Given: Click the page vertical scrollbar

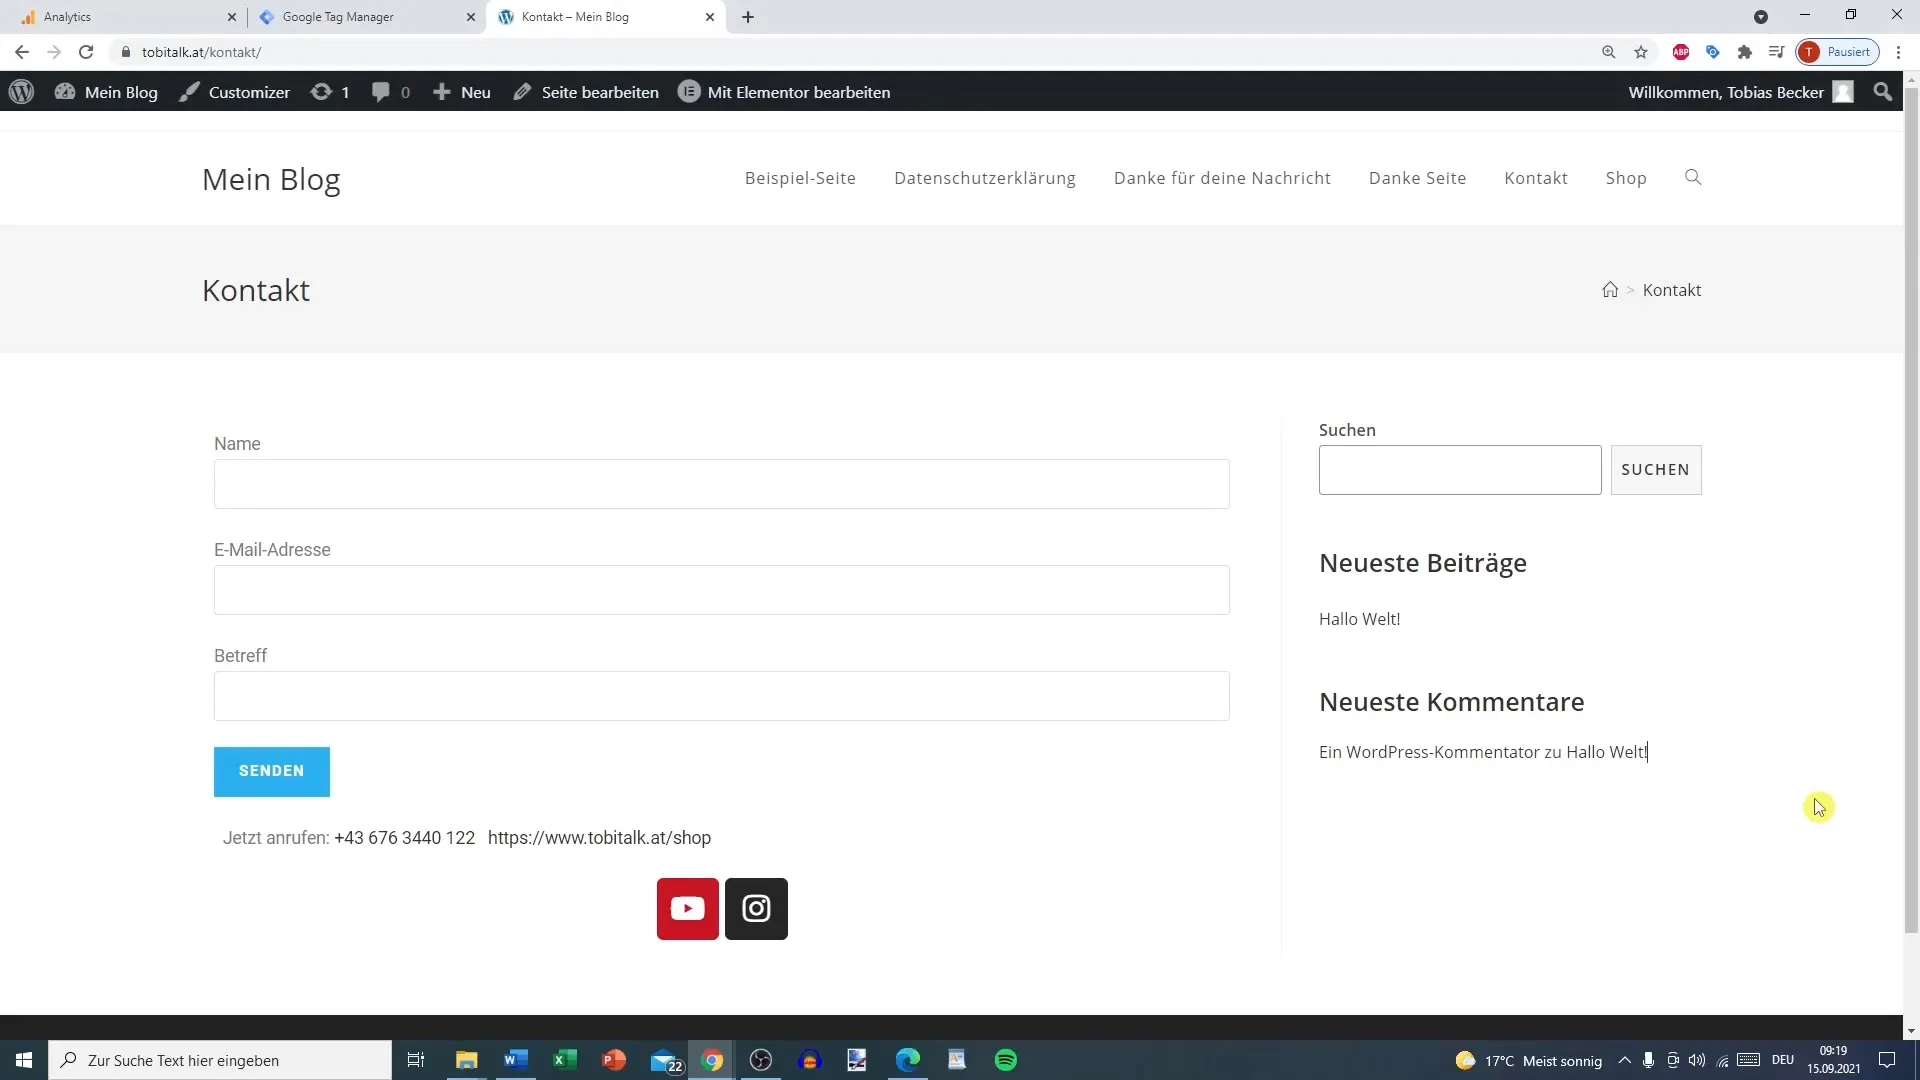Looking at the screenshot, I should pos(1911,510).
